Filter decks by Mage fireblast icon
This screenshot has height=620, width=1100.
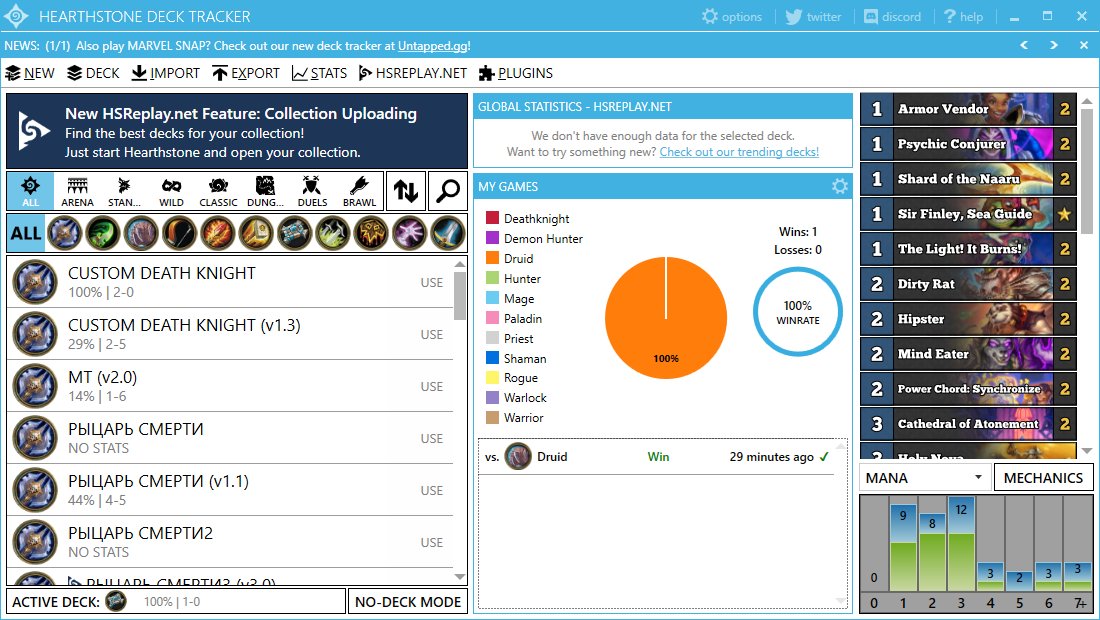(x=217, y=233)
